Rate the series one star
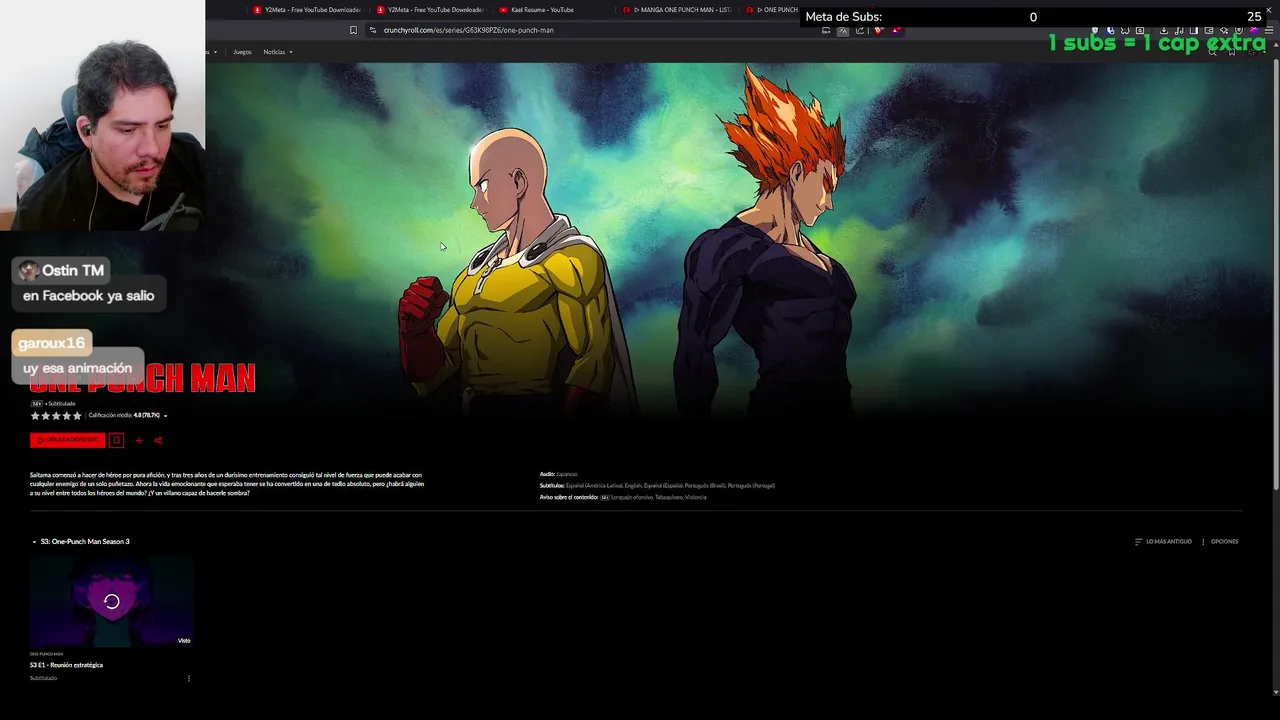1280x720 pixels. (35, 416)
